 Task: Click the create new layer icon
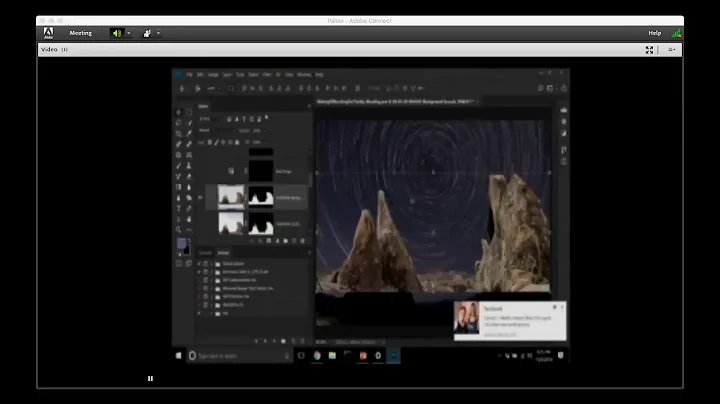[x=294, y=241]
